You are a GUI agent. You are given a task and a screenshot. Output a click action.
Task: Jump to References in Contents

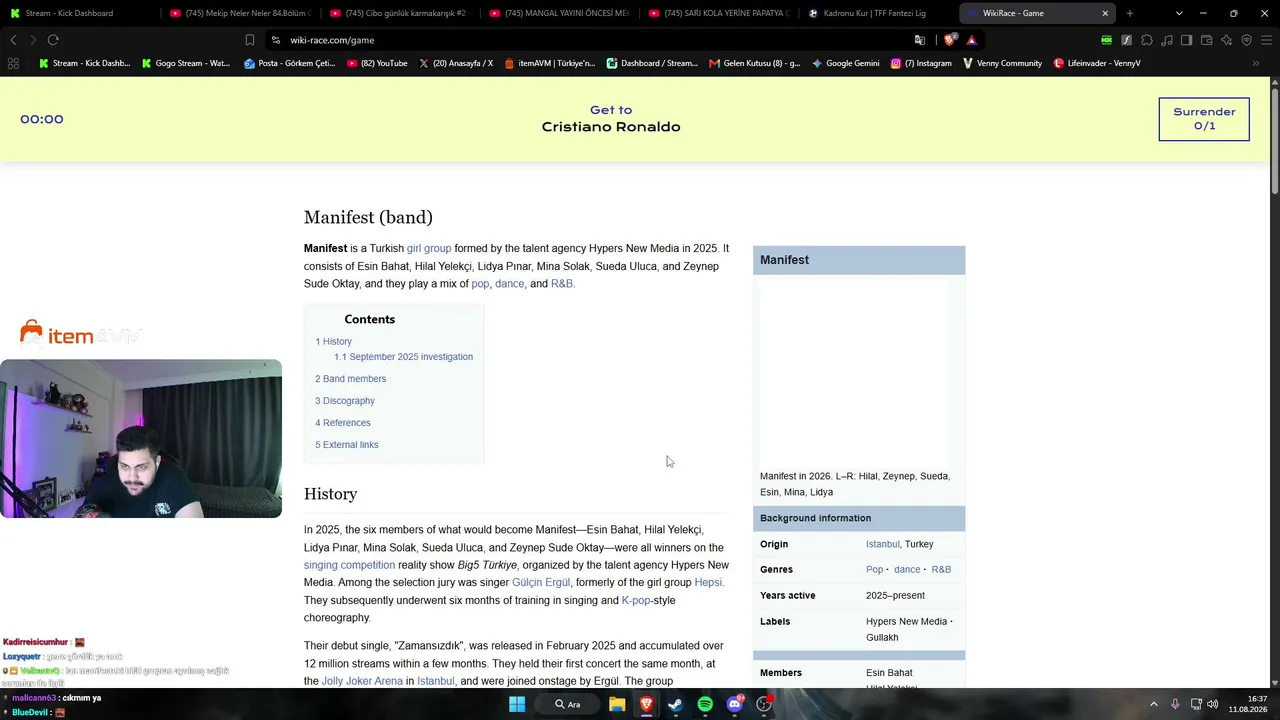click(343, 423)
